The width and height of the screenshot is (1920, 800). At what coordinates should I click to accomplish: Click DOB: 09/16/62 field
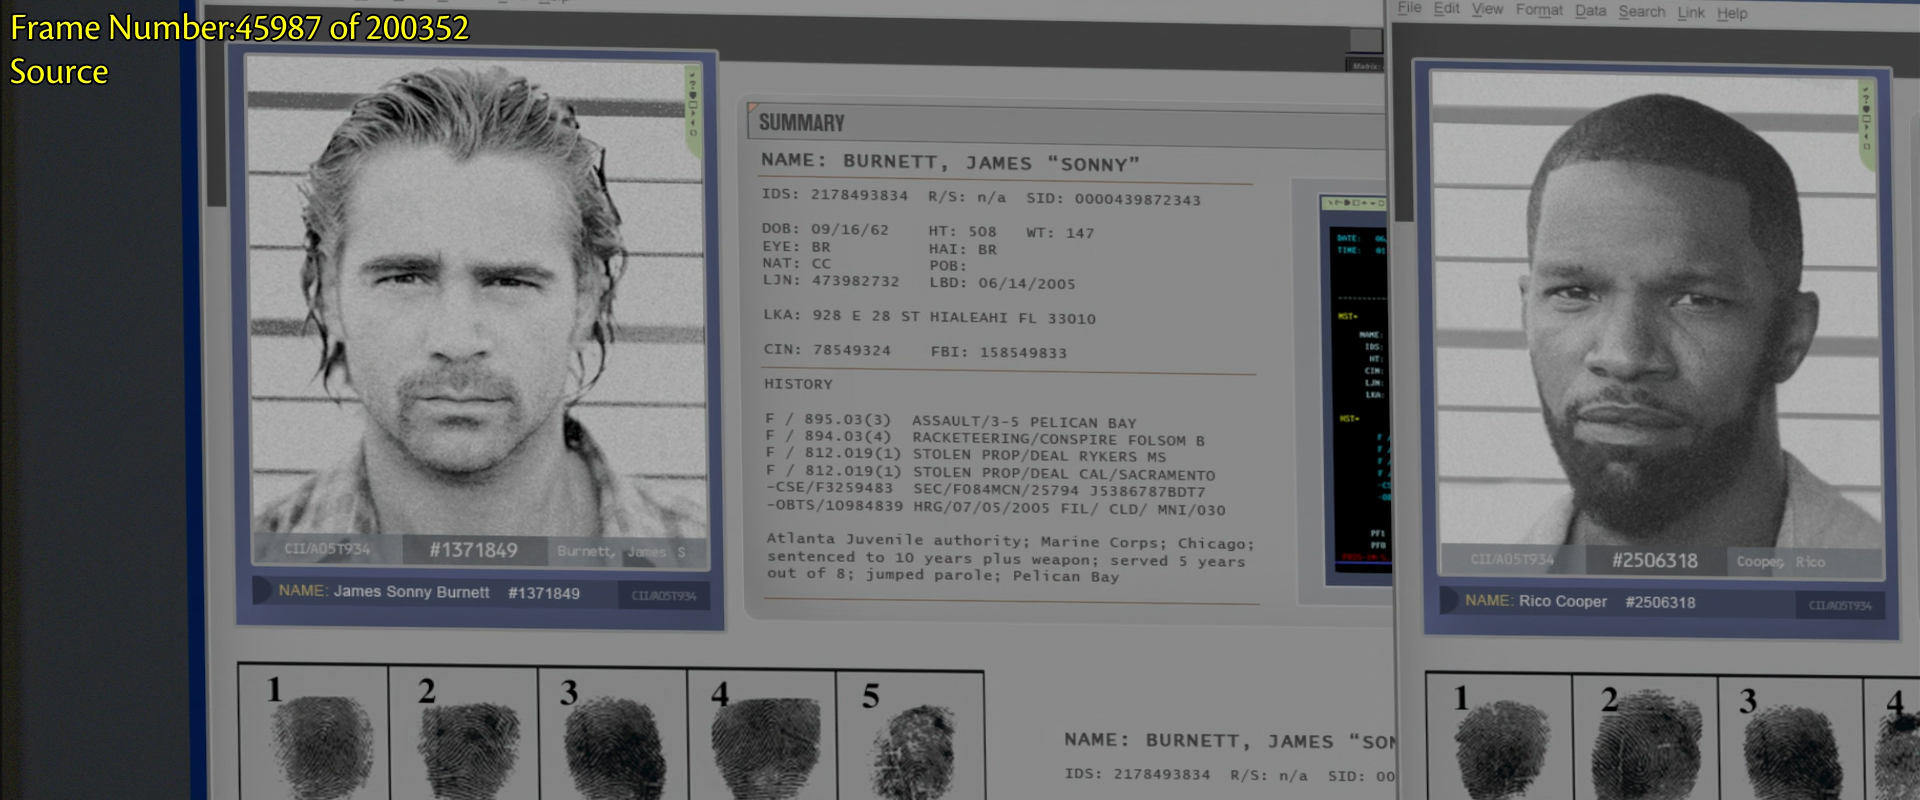(x=825, y=229)
